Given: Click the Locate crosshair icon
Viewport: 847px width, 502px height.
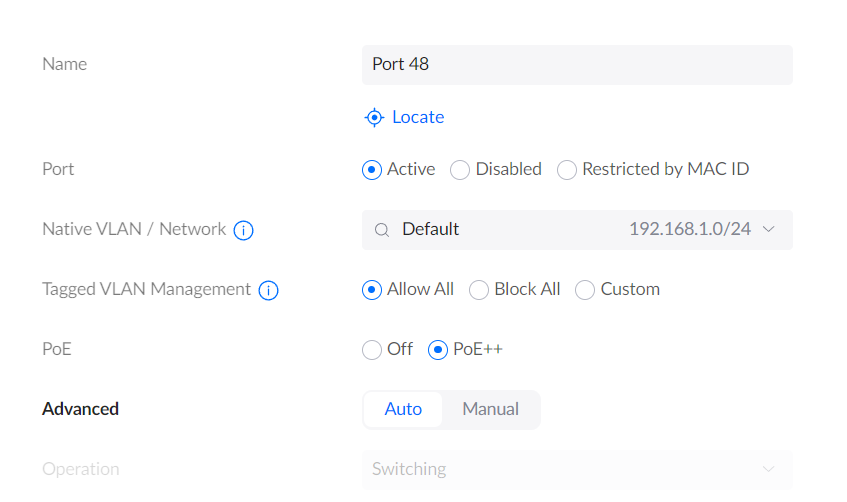Looking at the screenshot, I should coord(374,117).
